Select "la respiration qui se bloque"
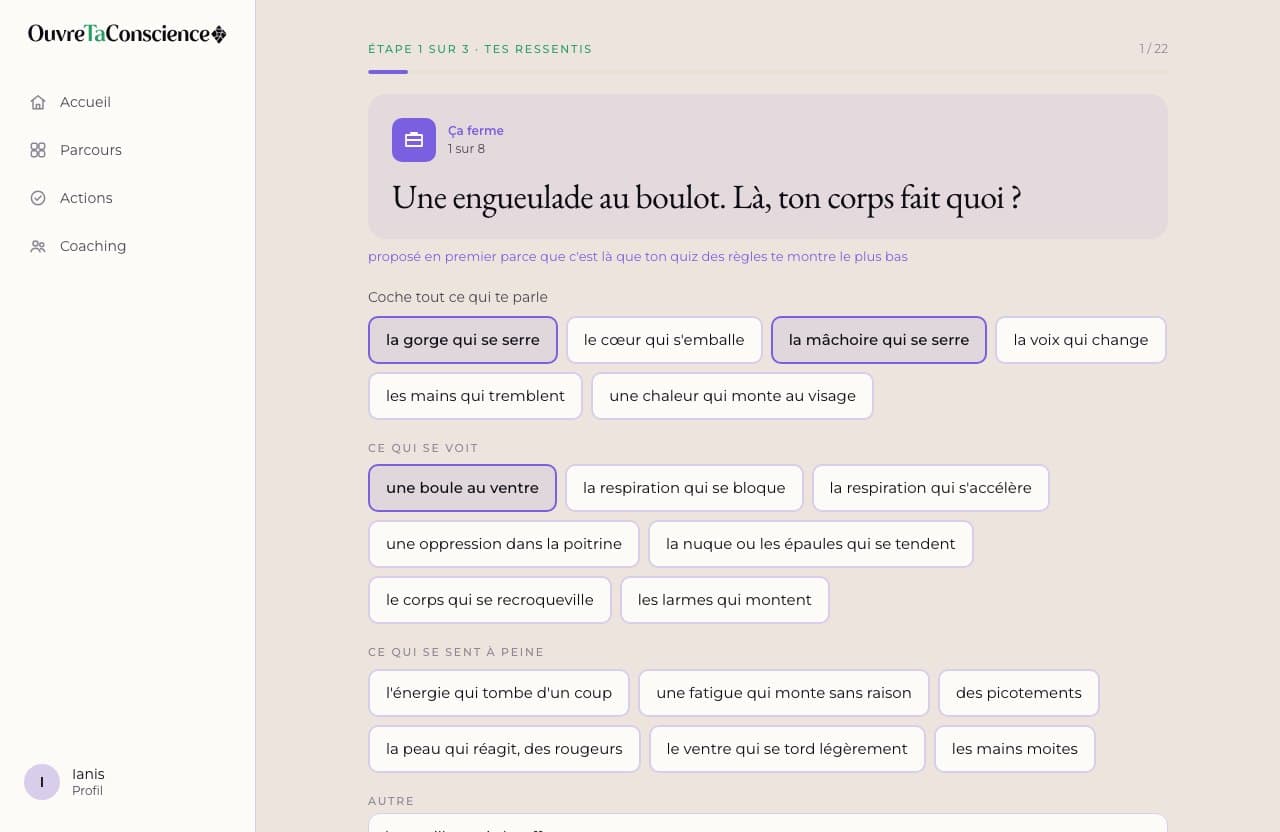This screenshot has width=1280, height=832. point(684,488)
